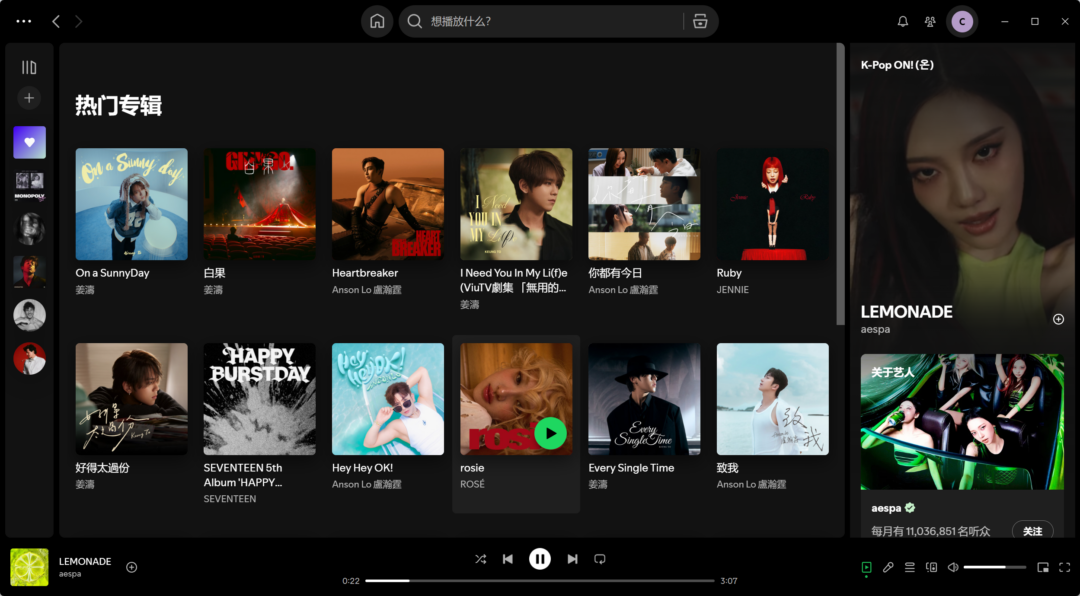The height and width of the screenshot is (596, 1080).
Task: Open the red-background artist in sidebar
Action: pos(30,359)
